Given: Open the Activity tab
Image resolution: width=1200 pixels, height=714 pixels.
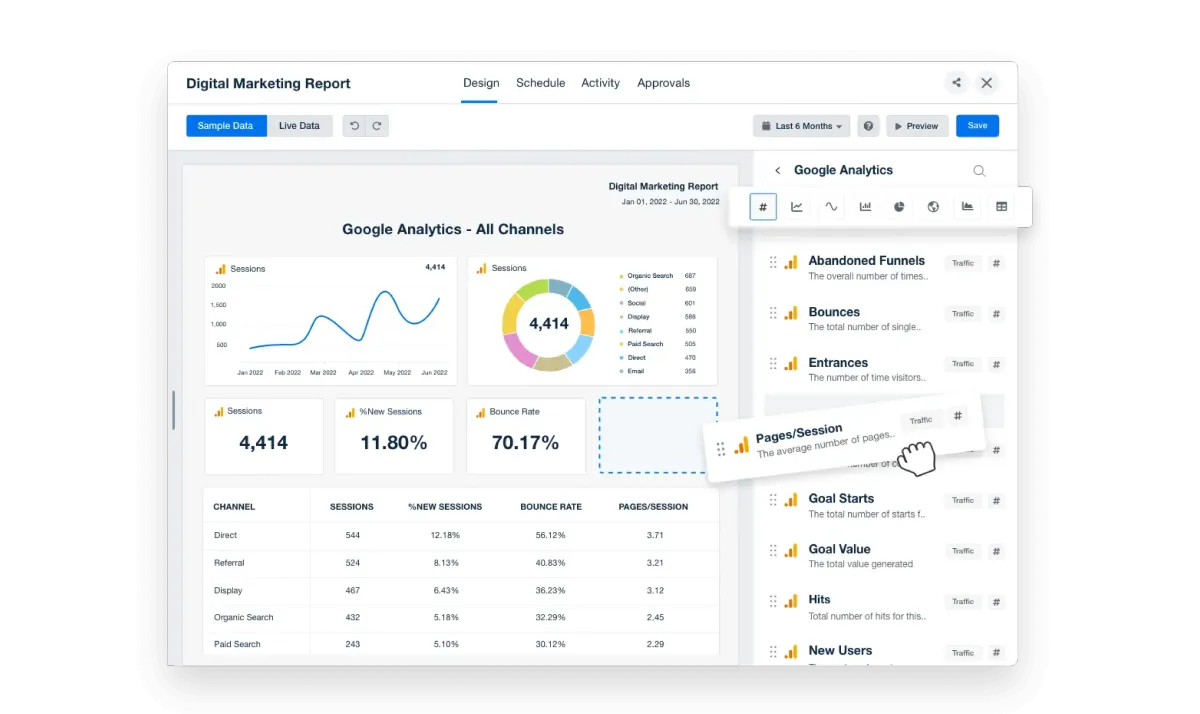Looking at the screenshot, I should coord(601,83).
